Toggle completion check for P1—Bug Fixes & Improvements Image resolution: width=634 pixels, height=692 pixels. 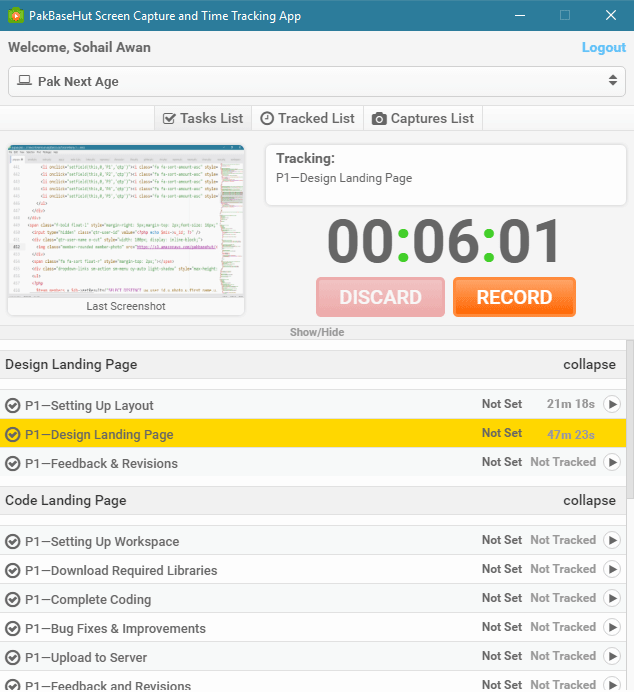click(x=13, y=628)
